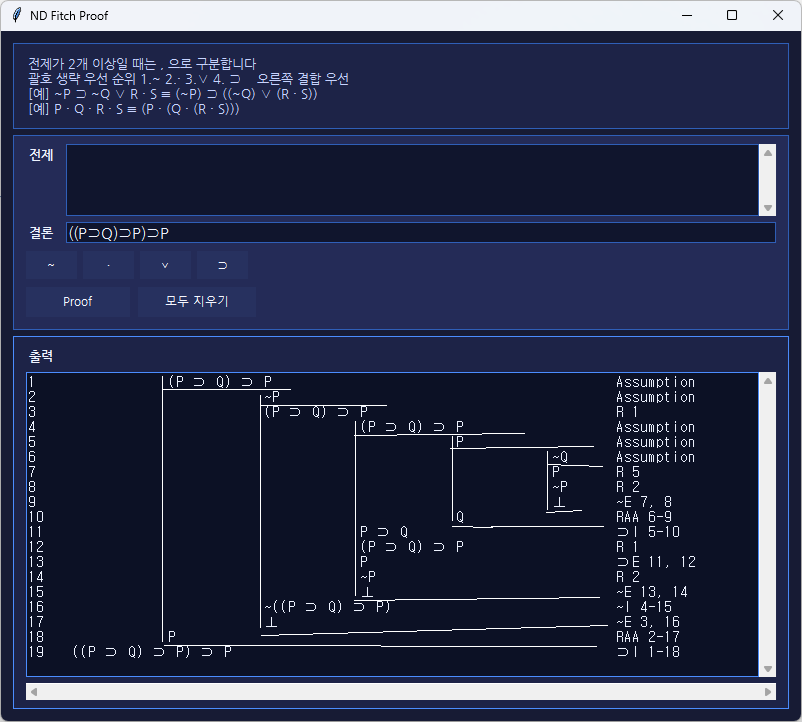Image resolution: width=802 pixels, height=722 pixels.
Task: Click the output horizontal scrollbar track
Action: 400,691
